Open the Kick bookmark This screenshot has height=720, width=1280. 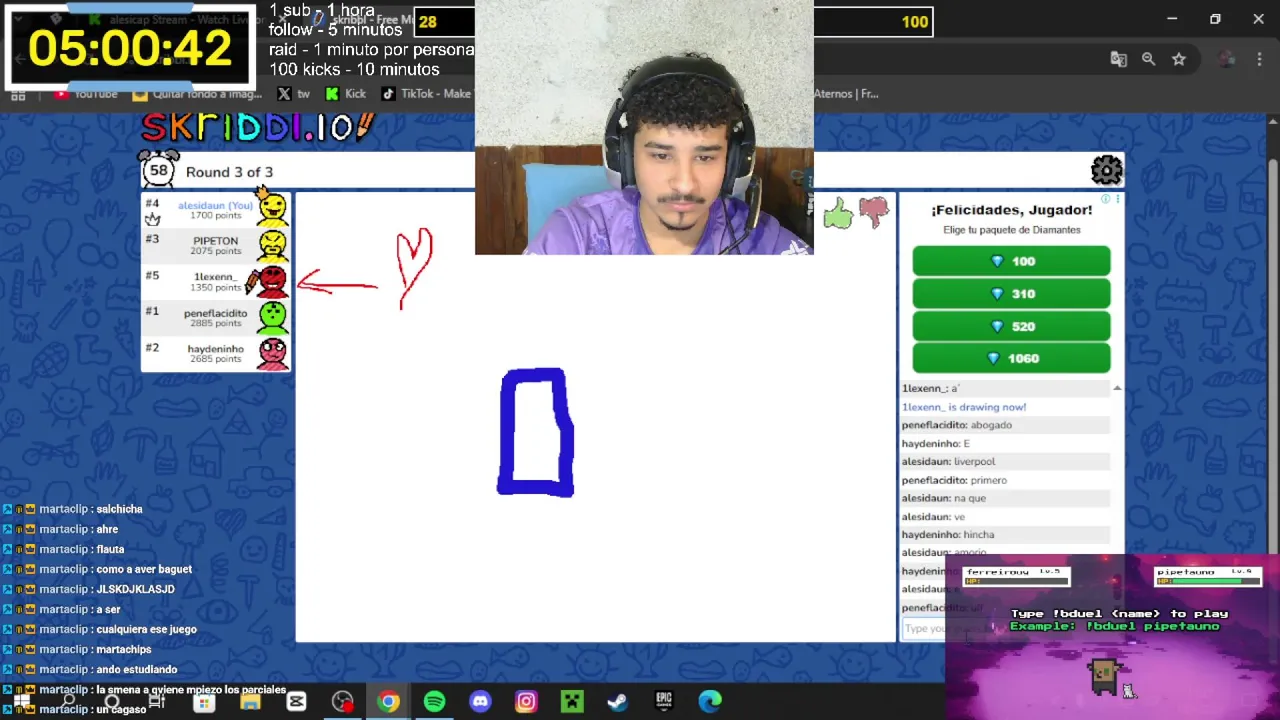point(346,94)
